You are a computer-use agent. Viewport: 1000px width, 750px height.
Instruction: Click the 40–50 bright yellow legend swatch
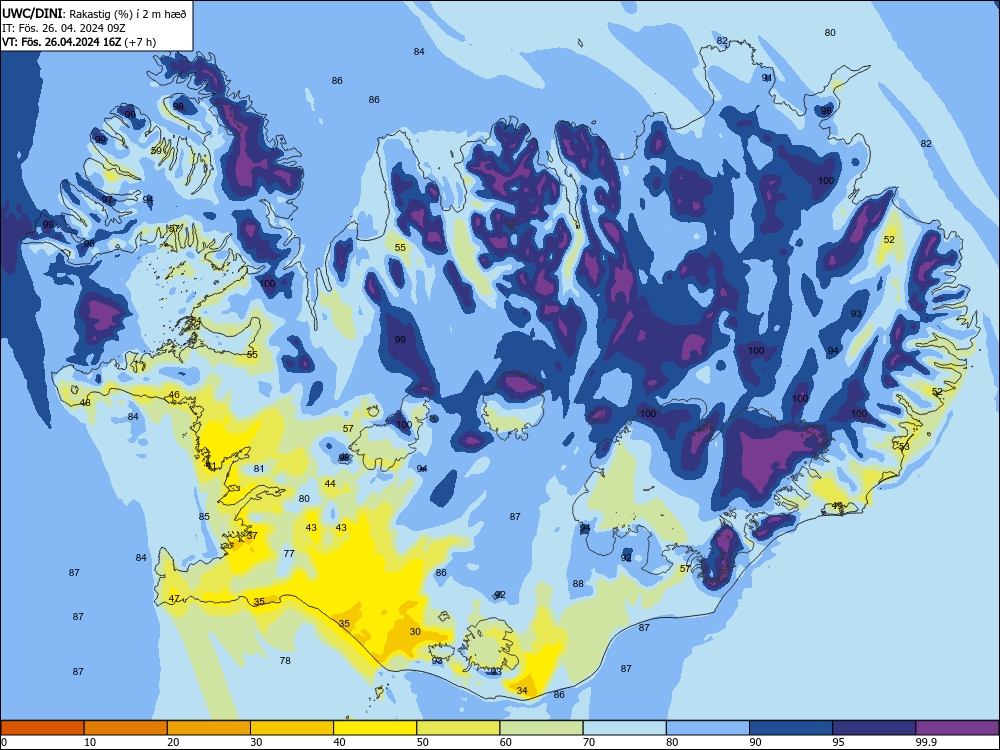coord(375,728)
